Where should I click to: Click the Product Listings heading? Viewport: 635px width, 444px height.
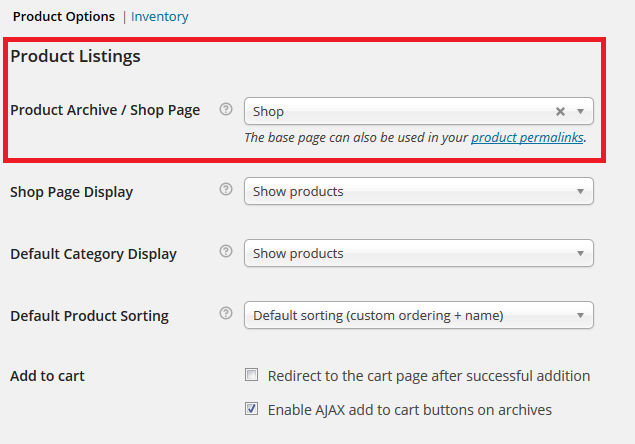point(75,56)
